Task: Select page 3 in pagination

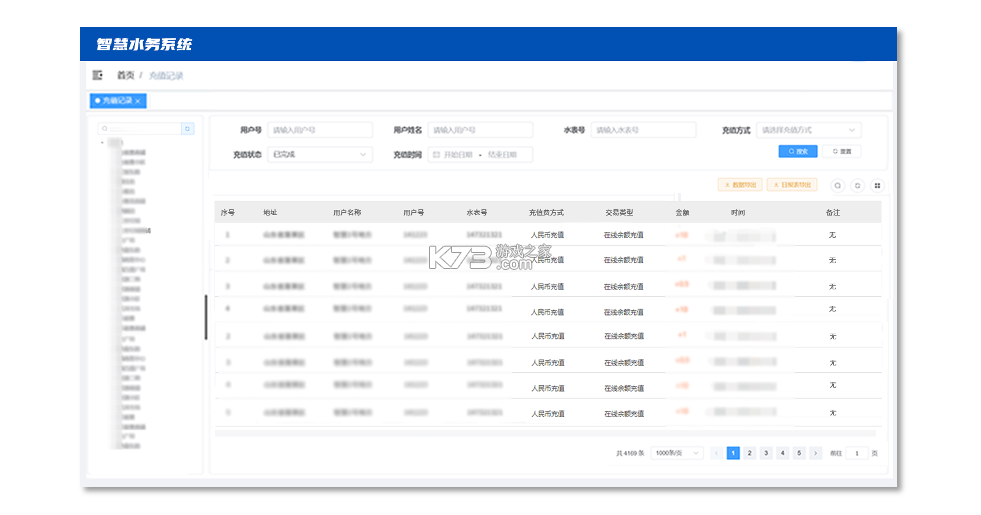Action: [766, 453]
